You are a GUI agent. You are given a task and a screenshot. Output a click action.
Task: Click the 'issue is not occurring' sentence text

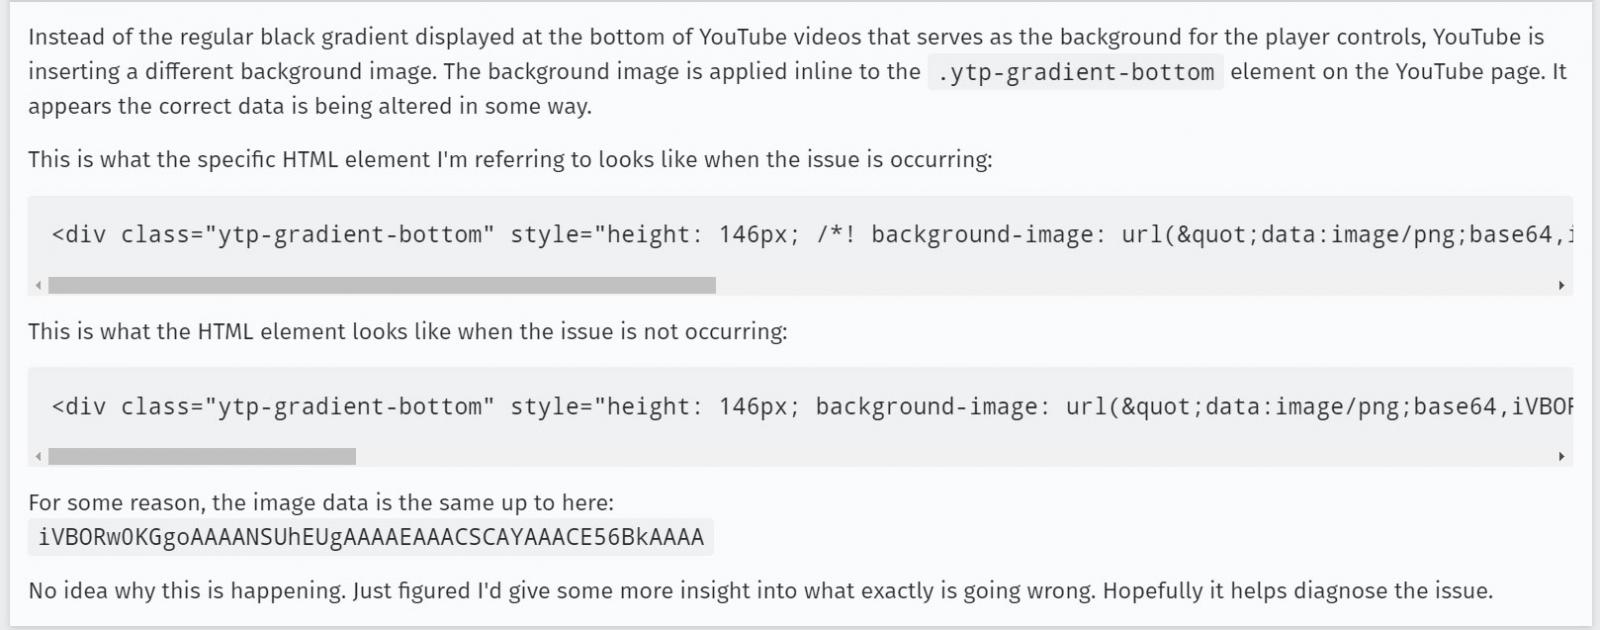pos(408,332)
